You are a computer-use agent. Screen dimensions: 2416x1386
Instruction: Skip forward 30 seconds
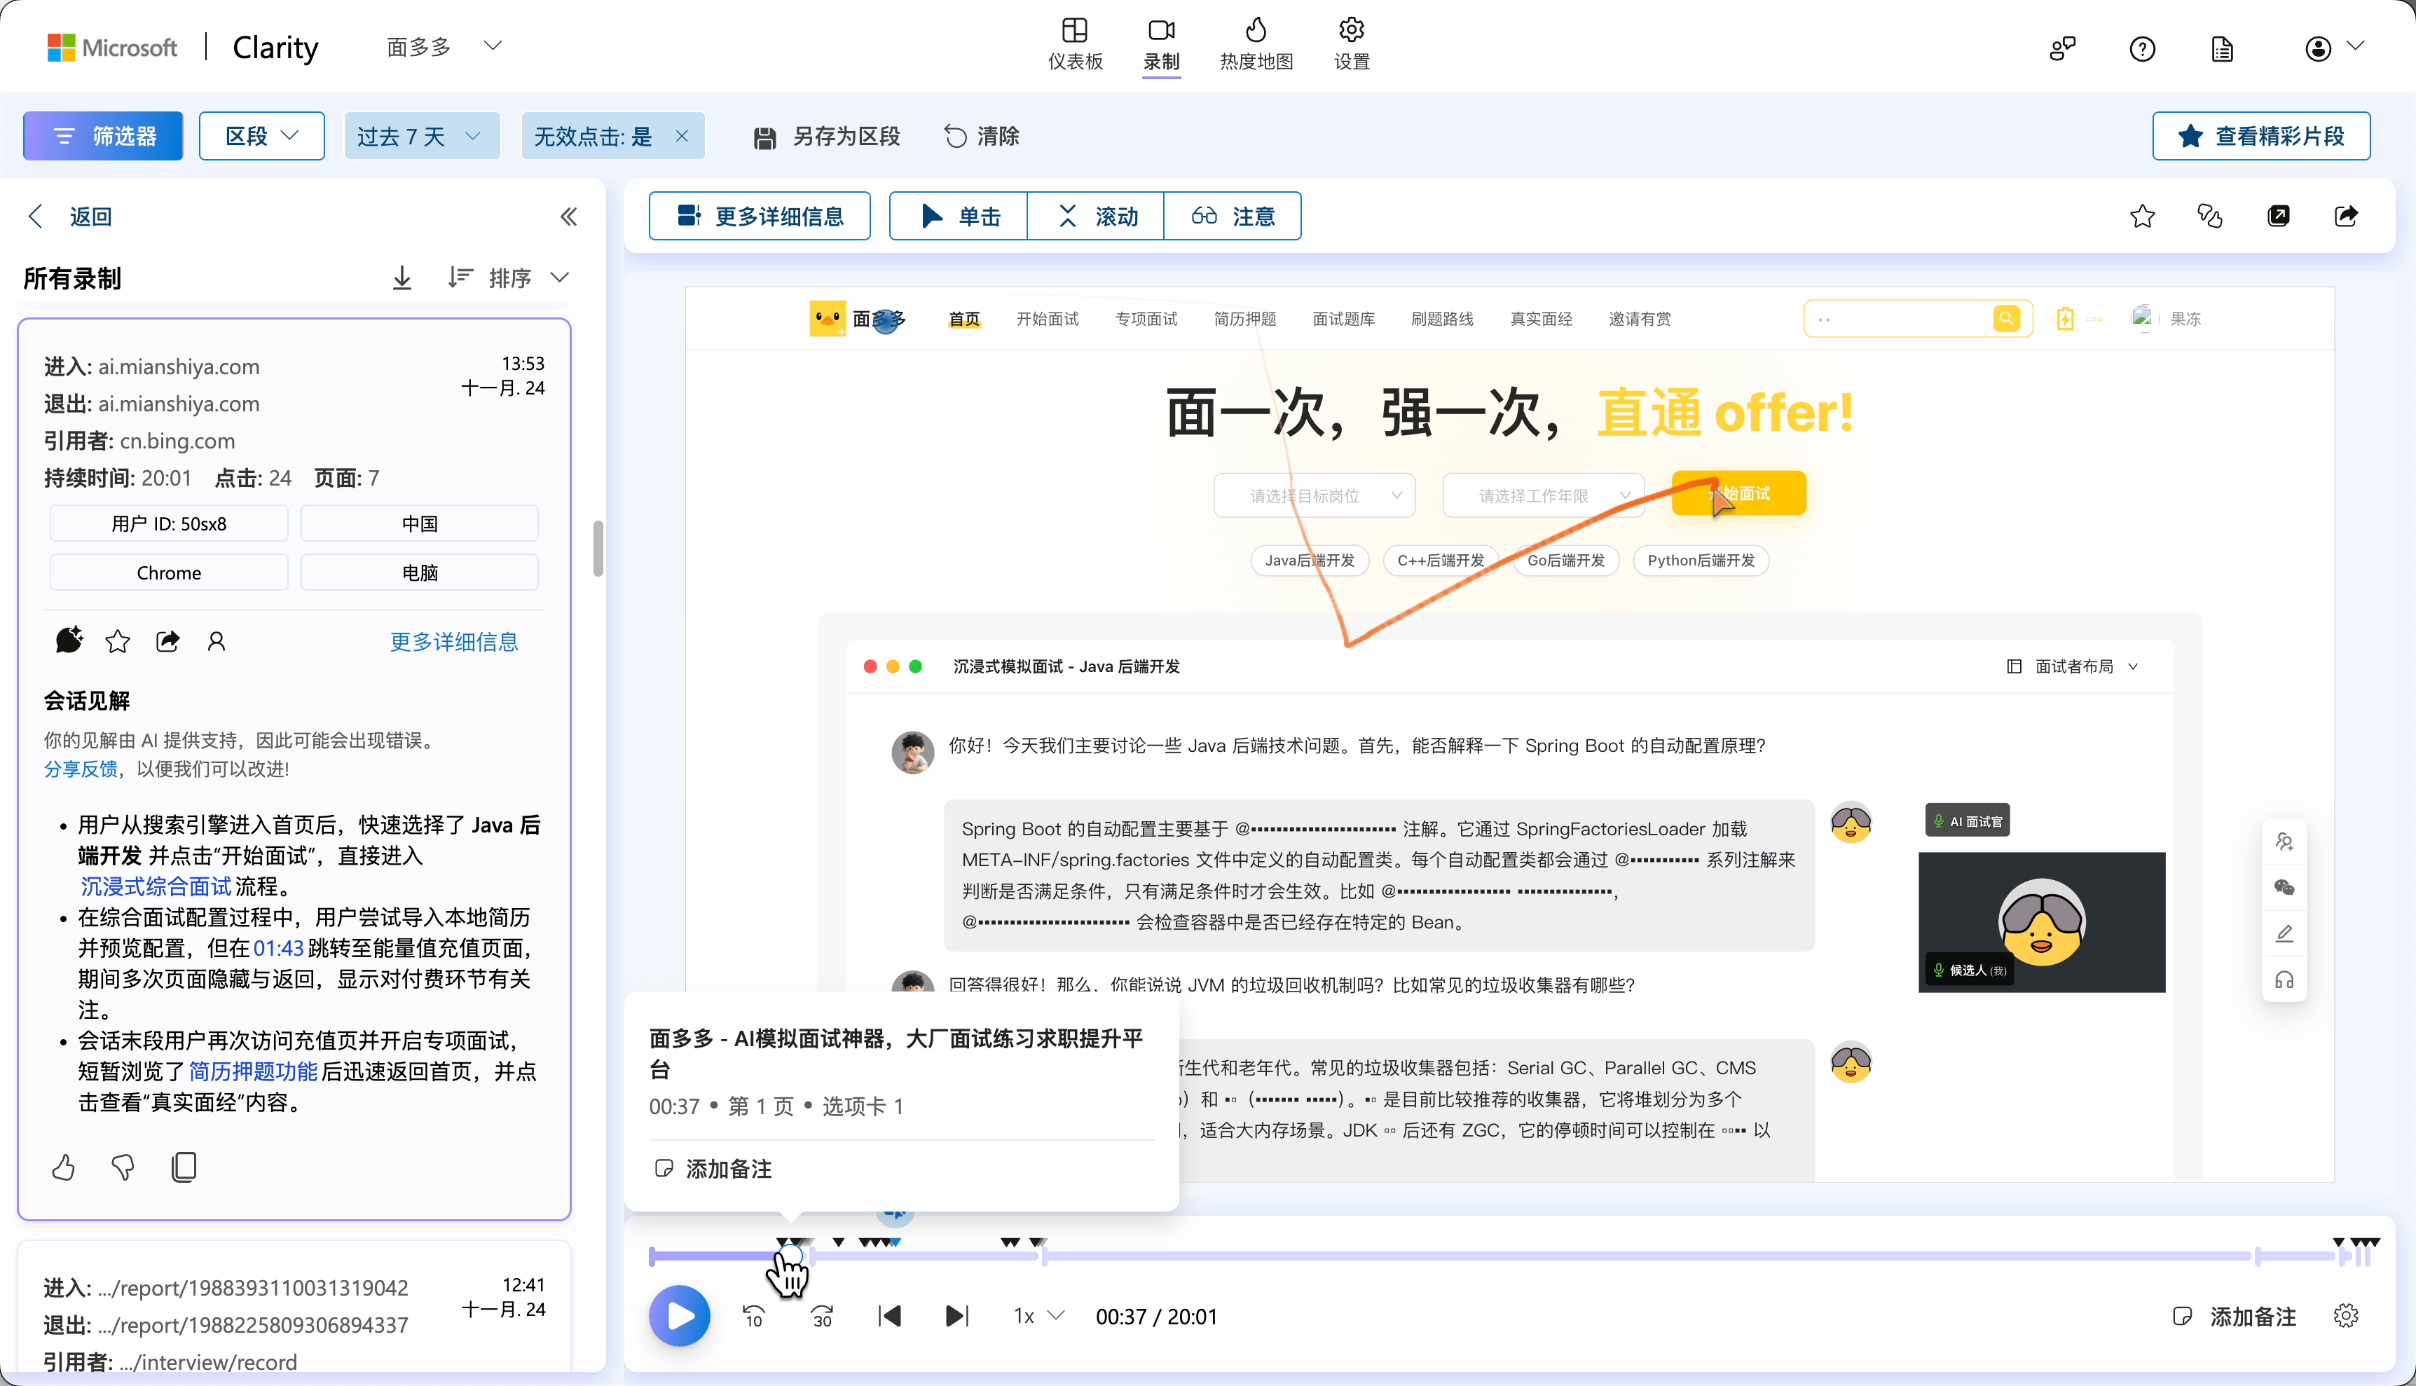822,1316
